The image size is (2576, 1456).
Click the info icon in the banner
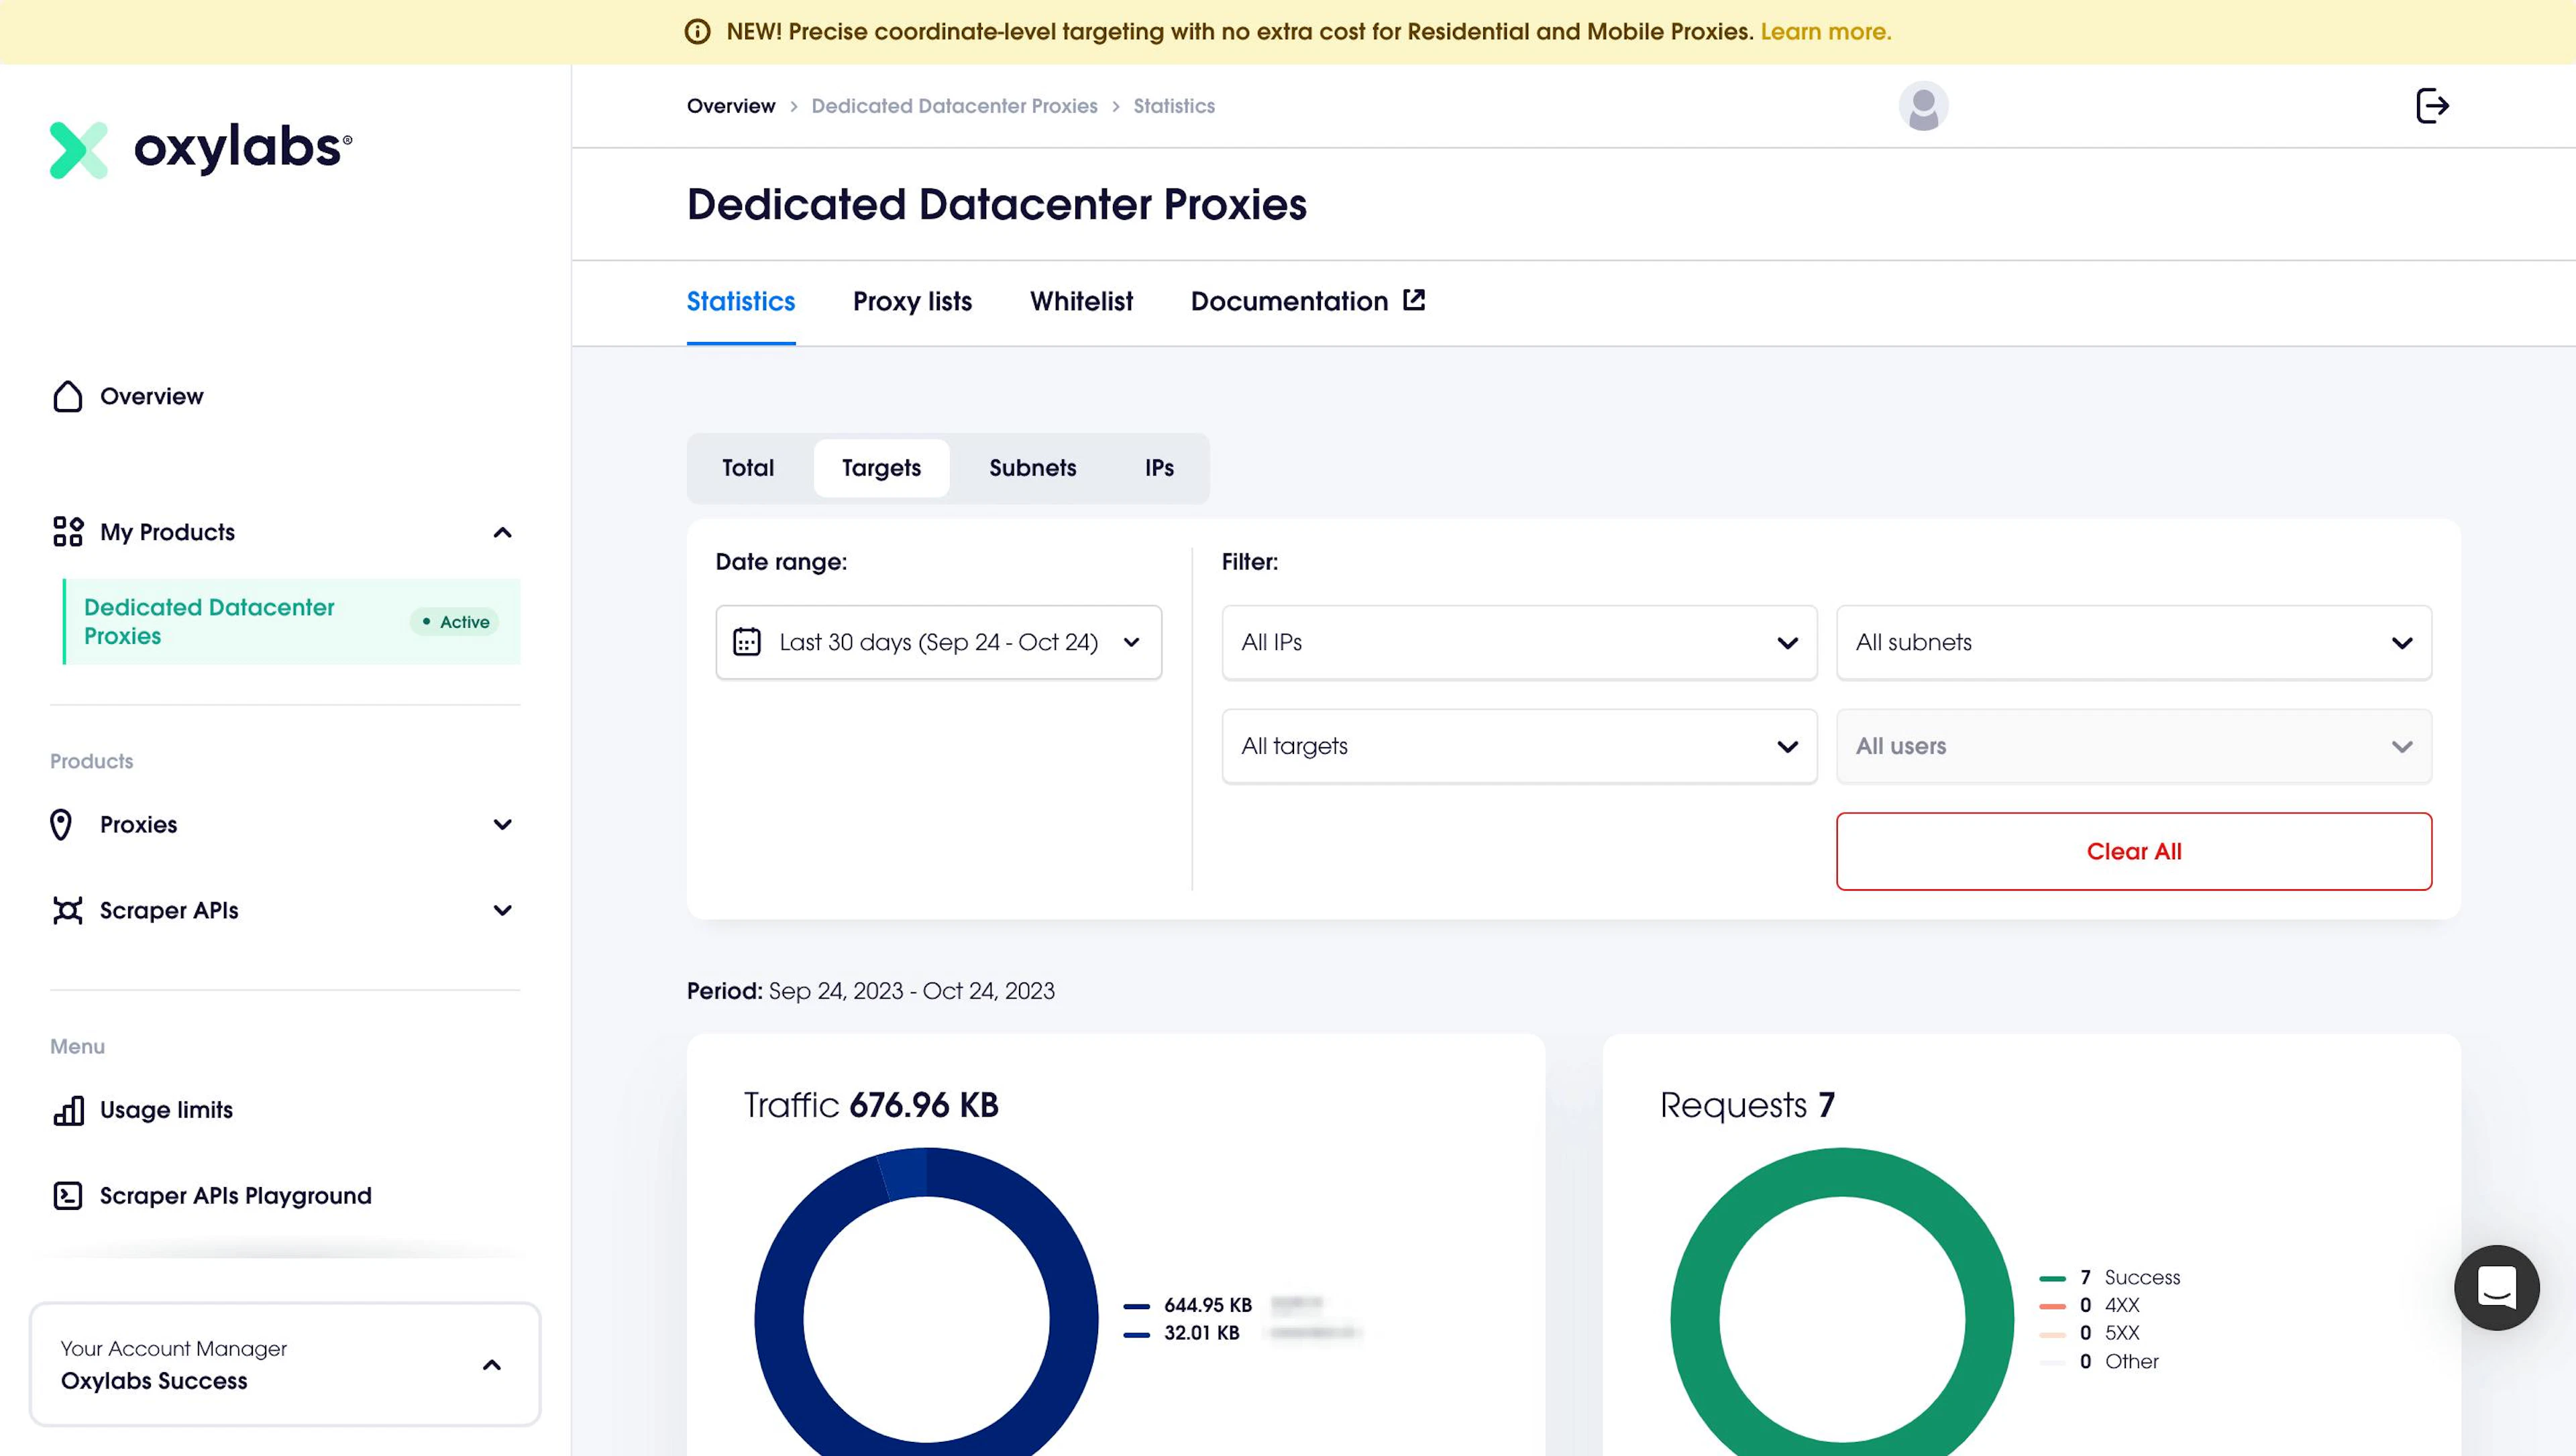point(697,32)
